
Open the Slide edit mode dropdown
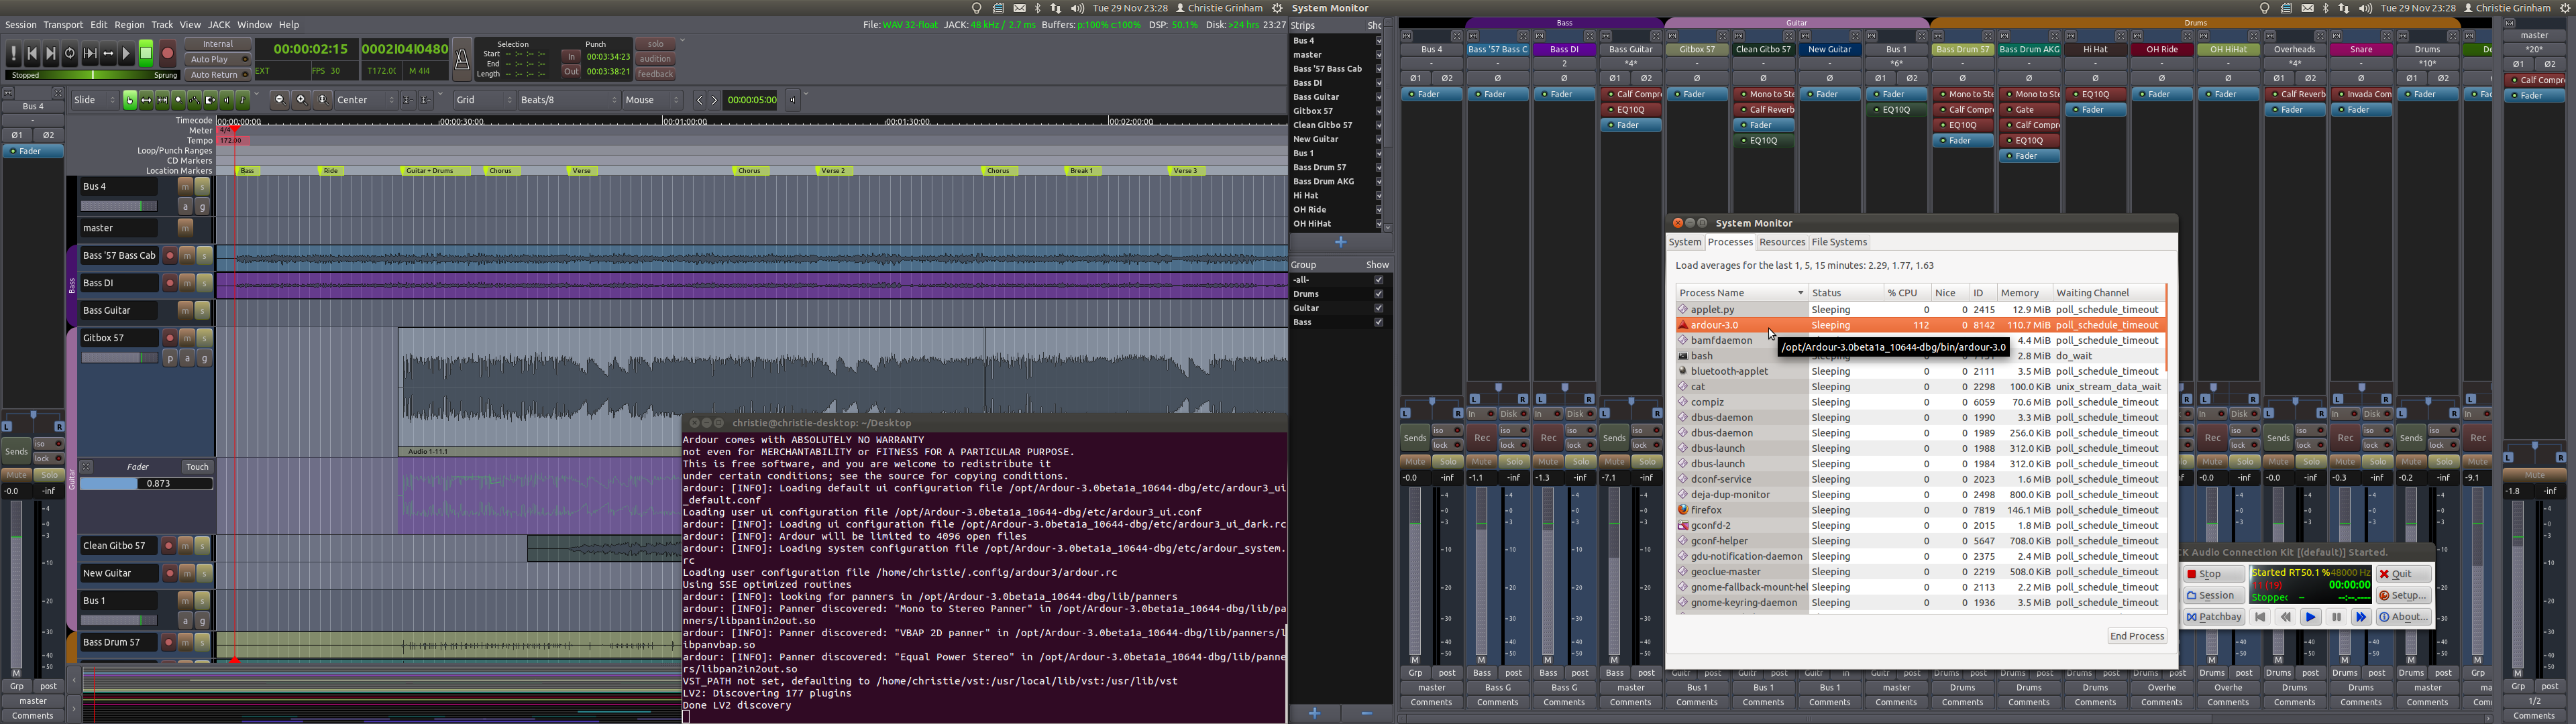[95, 100]
